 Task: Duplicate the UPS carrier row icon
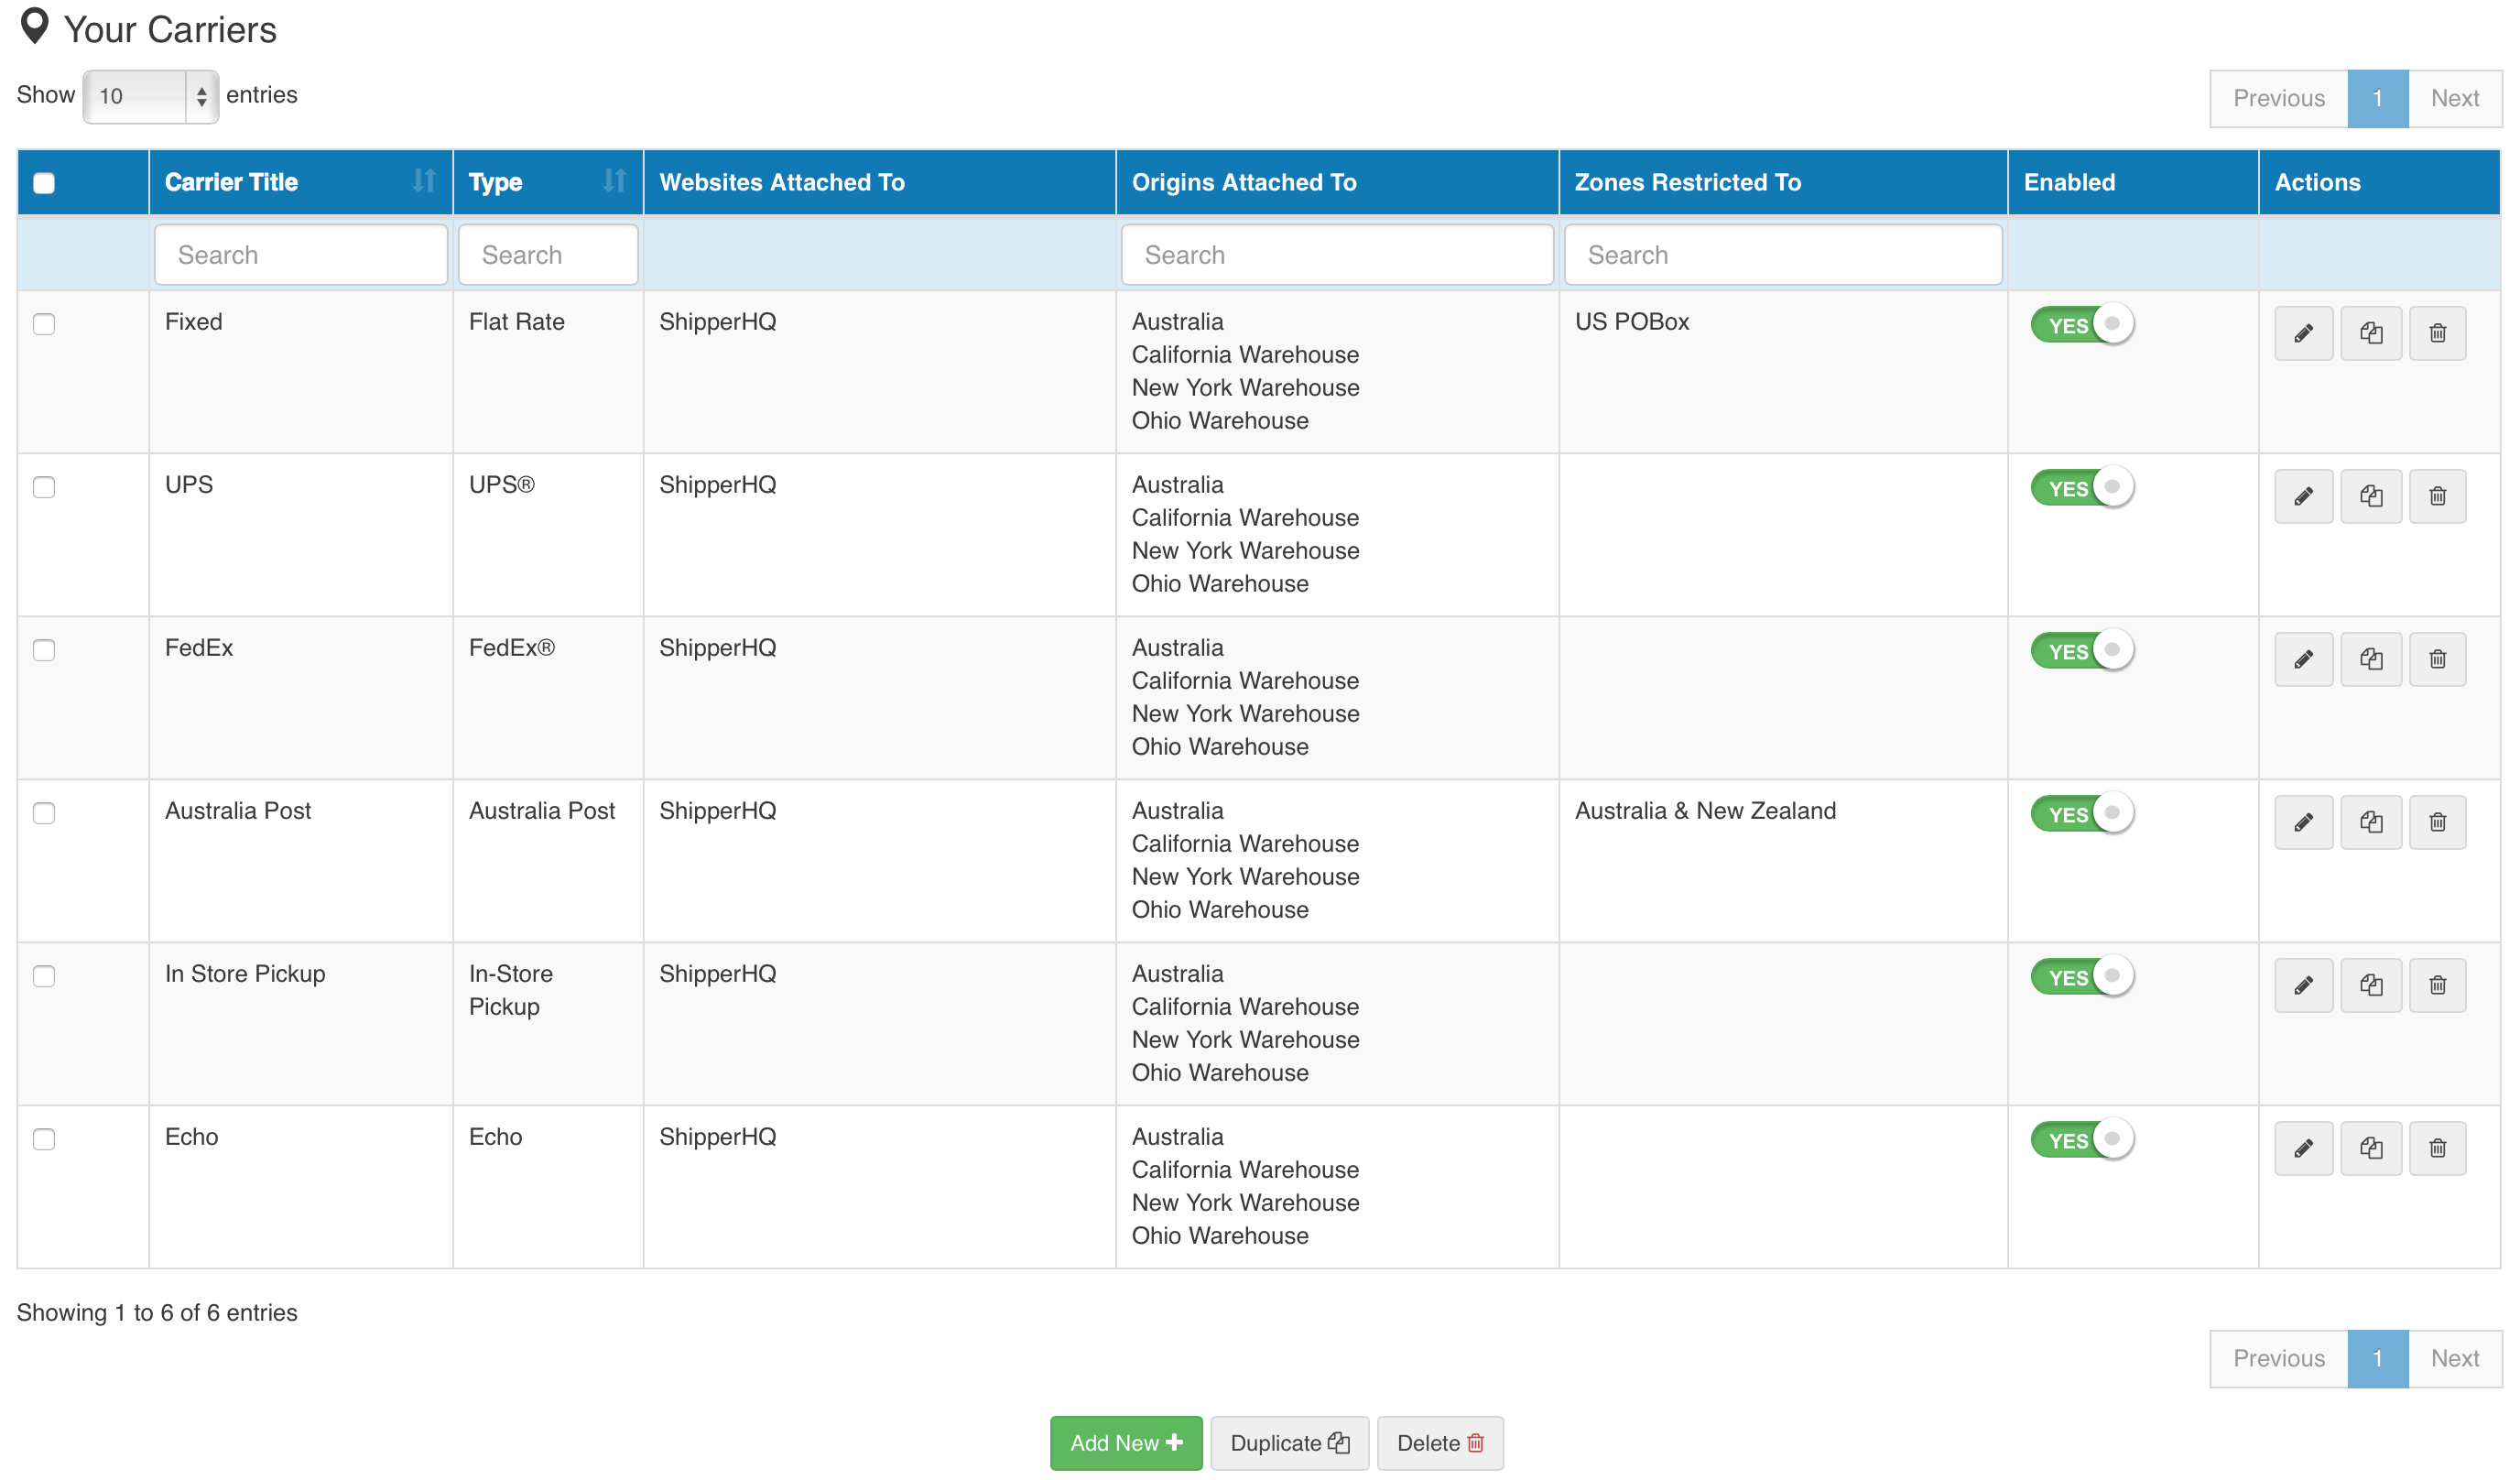click(x=2370, y=496)
